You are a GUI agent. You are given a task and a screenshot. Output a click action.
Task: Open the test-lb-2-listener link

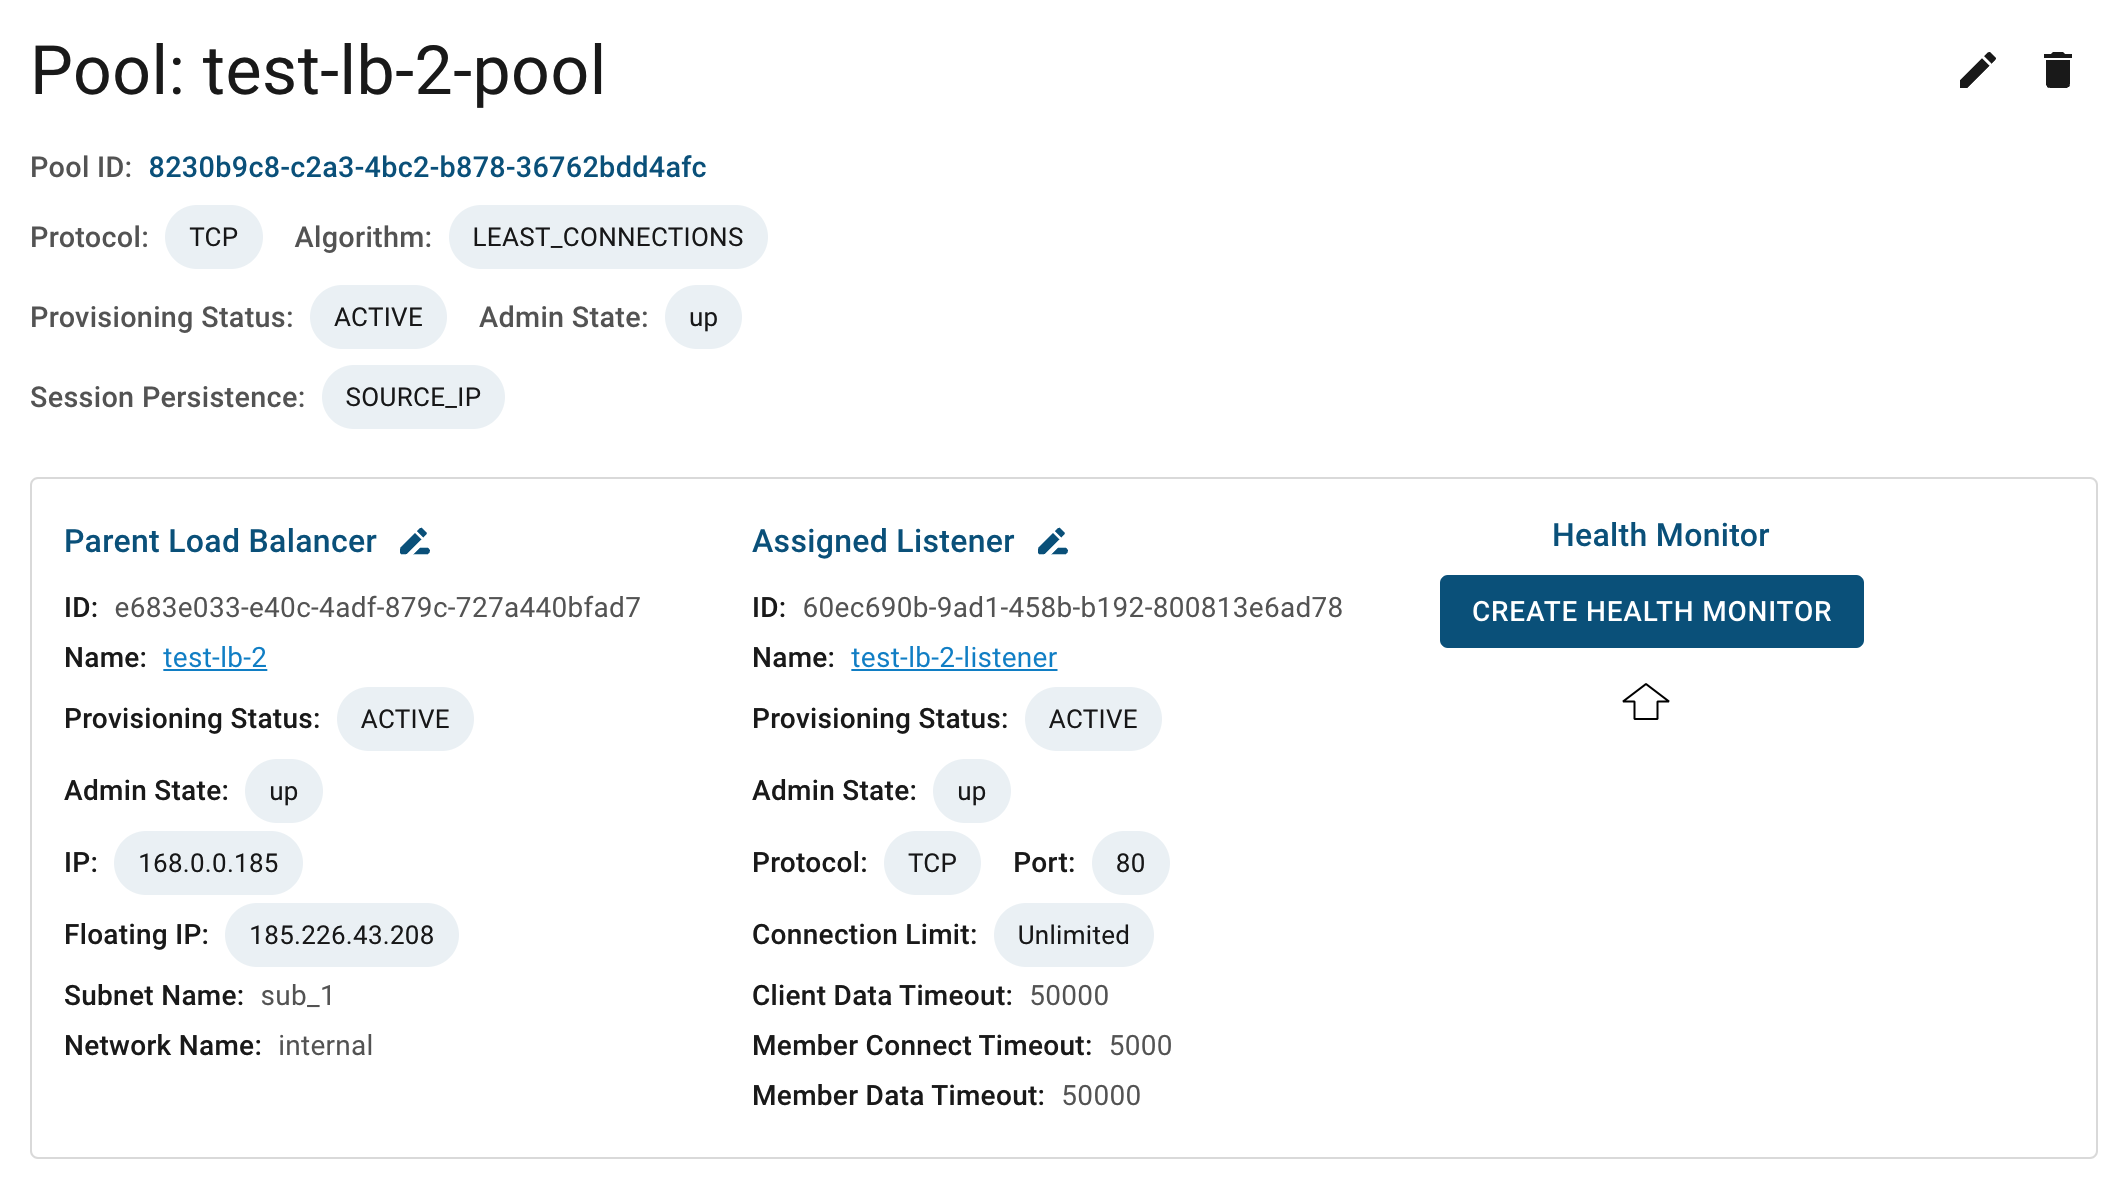point(954,657)
